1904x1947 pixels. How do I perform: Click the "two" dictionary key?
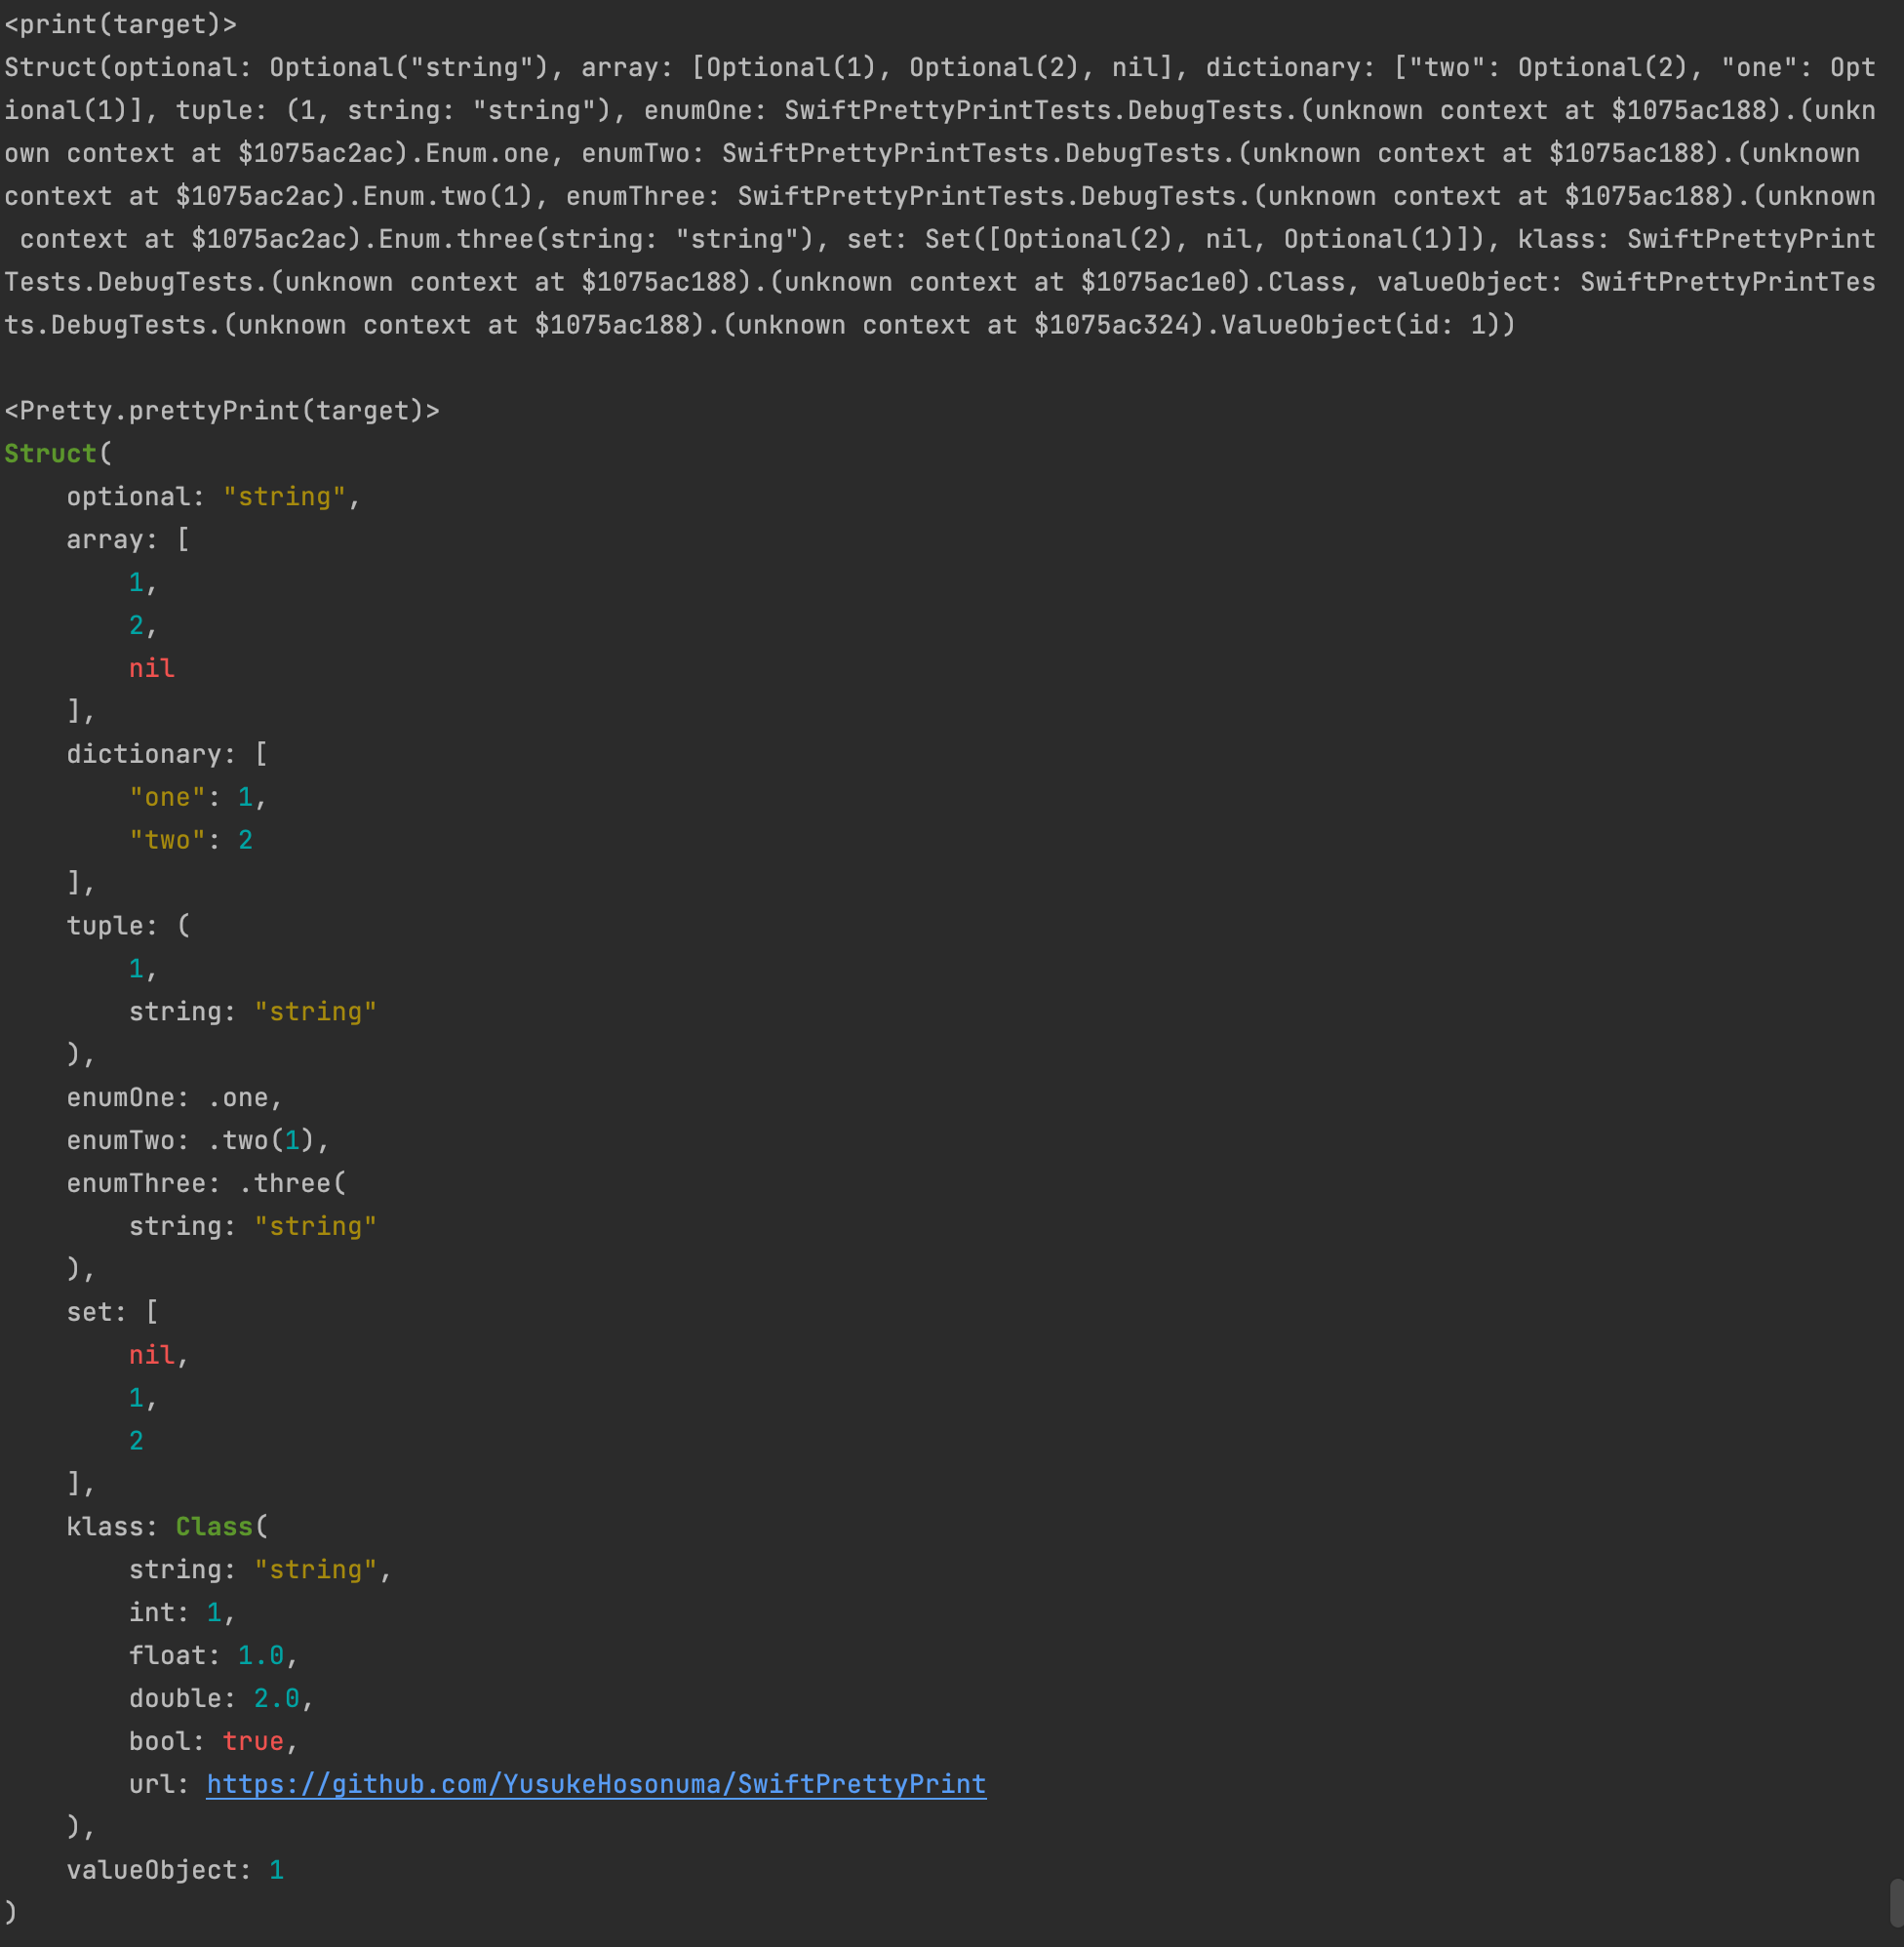(x=167, y=840)
